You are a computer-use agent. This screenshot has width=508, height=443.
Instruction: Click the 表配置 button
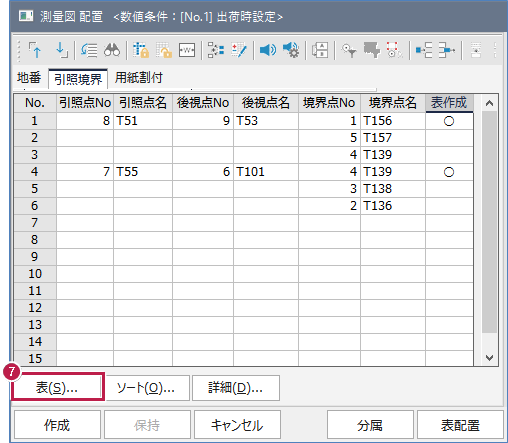coord(460,425)
